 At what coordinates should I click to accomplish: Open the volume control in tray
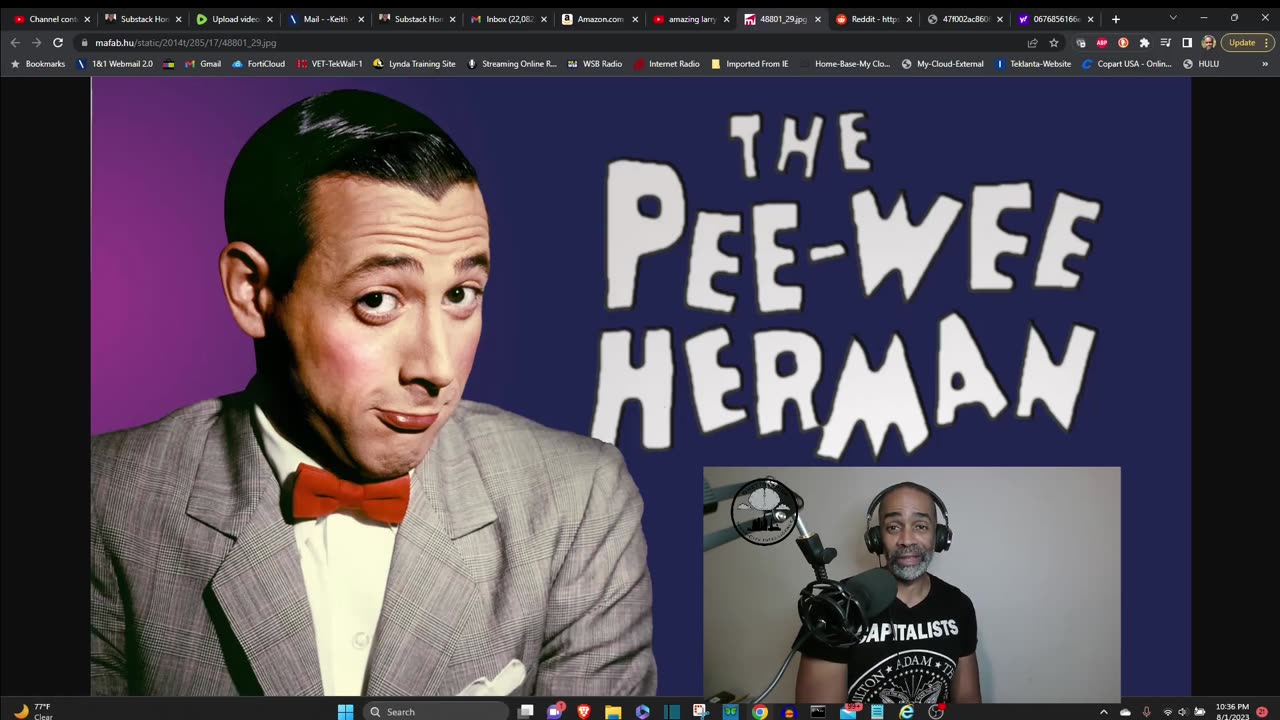click(x=1182, y=712)
